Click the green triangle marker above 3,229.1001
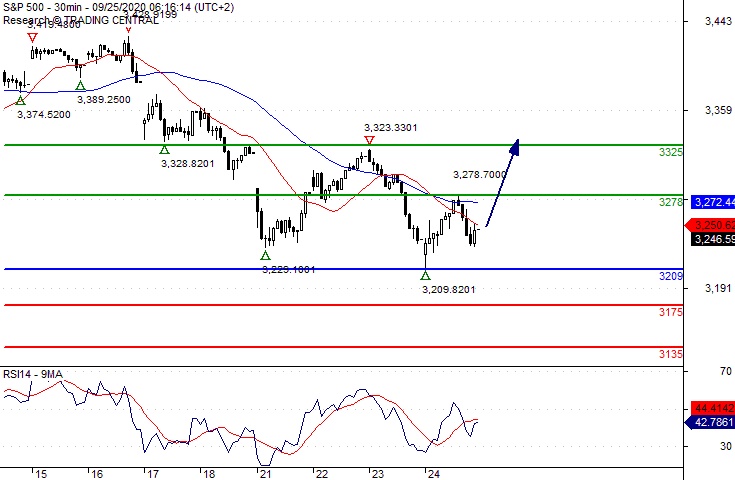This screenshot has height=480, width=735. click(x=265, y=255)
